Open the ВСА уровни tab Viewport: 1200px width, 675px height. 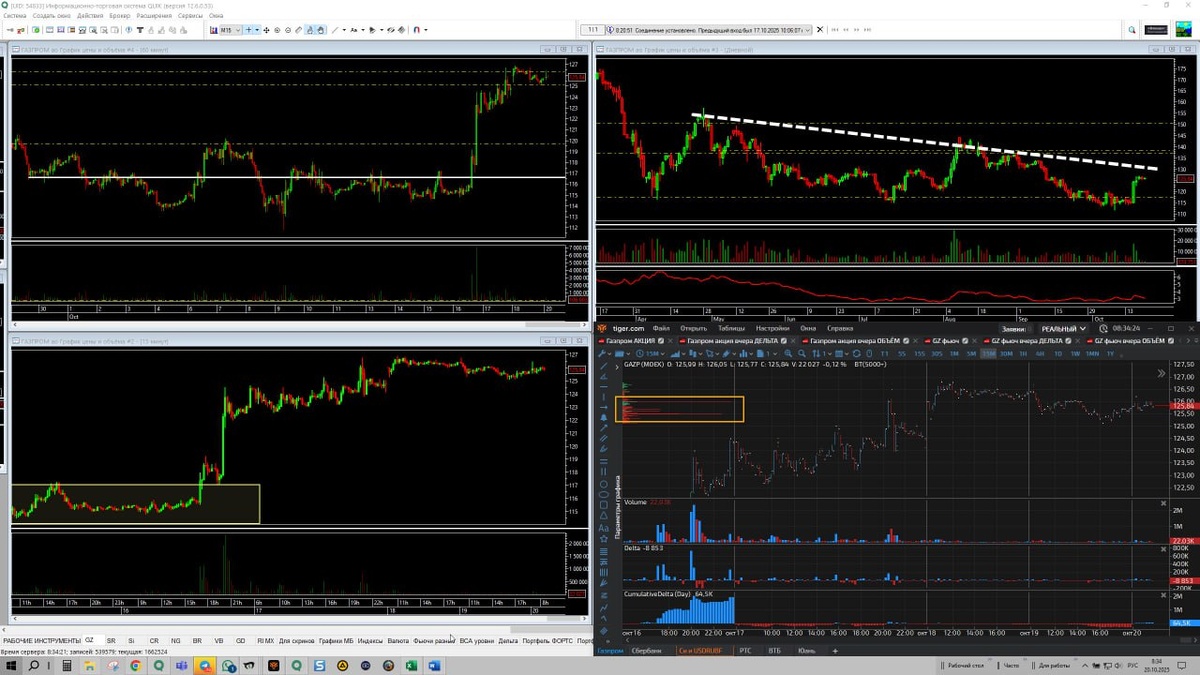[476, 640]
